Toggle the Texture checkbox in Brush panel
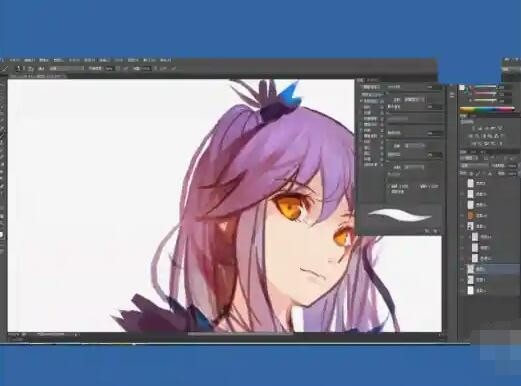 [362, 113]
